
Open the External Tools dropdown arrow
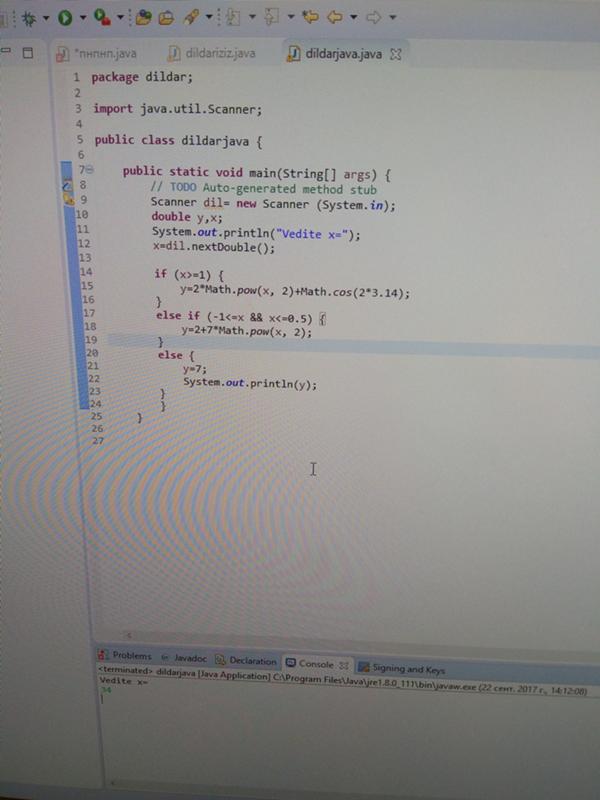coord(120,17)
